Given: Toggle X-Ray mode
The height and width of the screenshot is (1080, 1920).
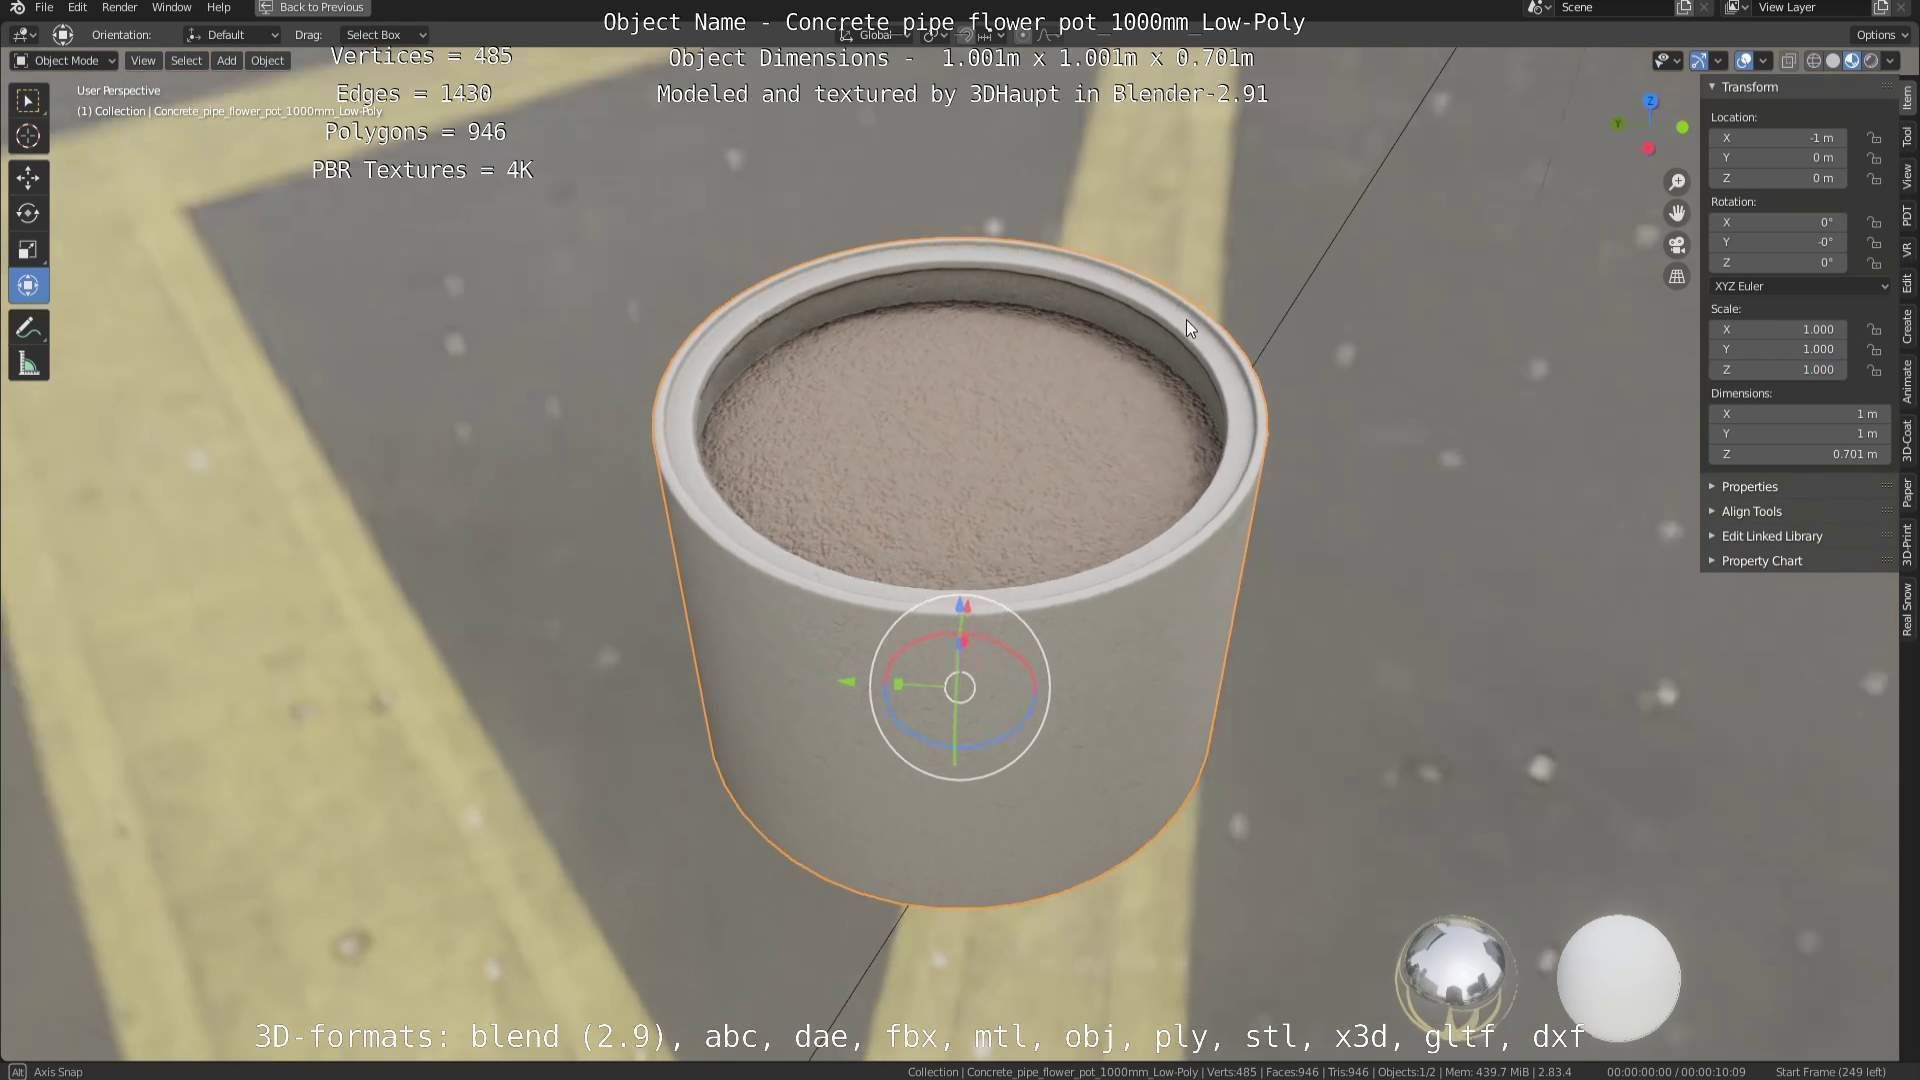Looking at the screenshot, I should 1789,61.
